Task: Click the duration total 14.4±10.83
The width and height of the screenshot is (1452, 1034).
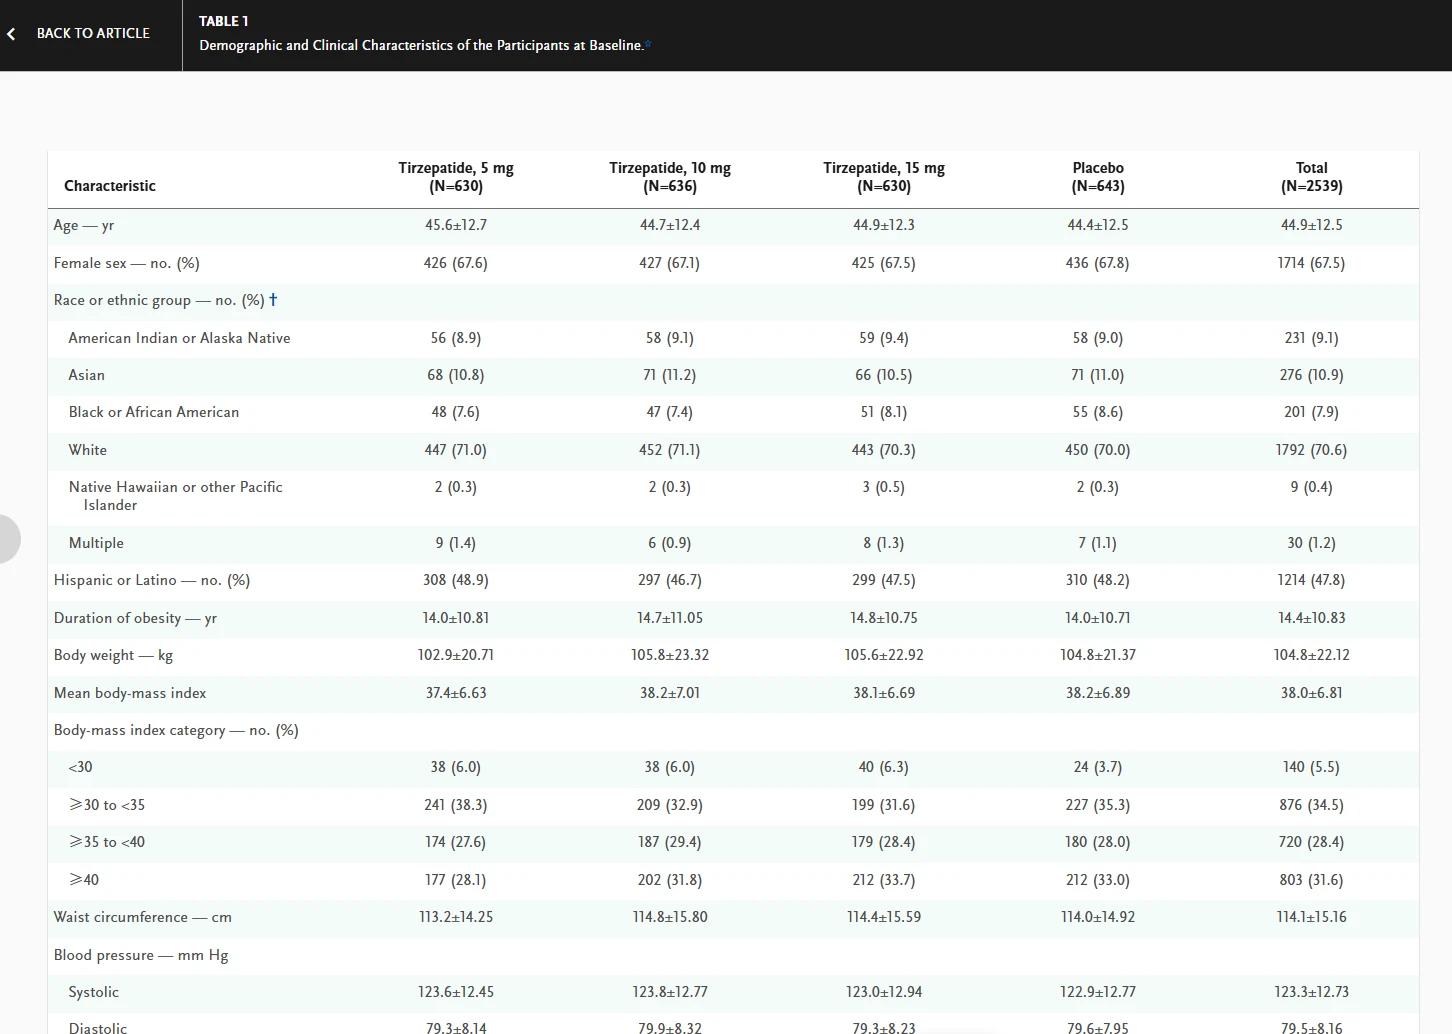Action: pyautogui.click(x=1312, y=618)
